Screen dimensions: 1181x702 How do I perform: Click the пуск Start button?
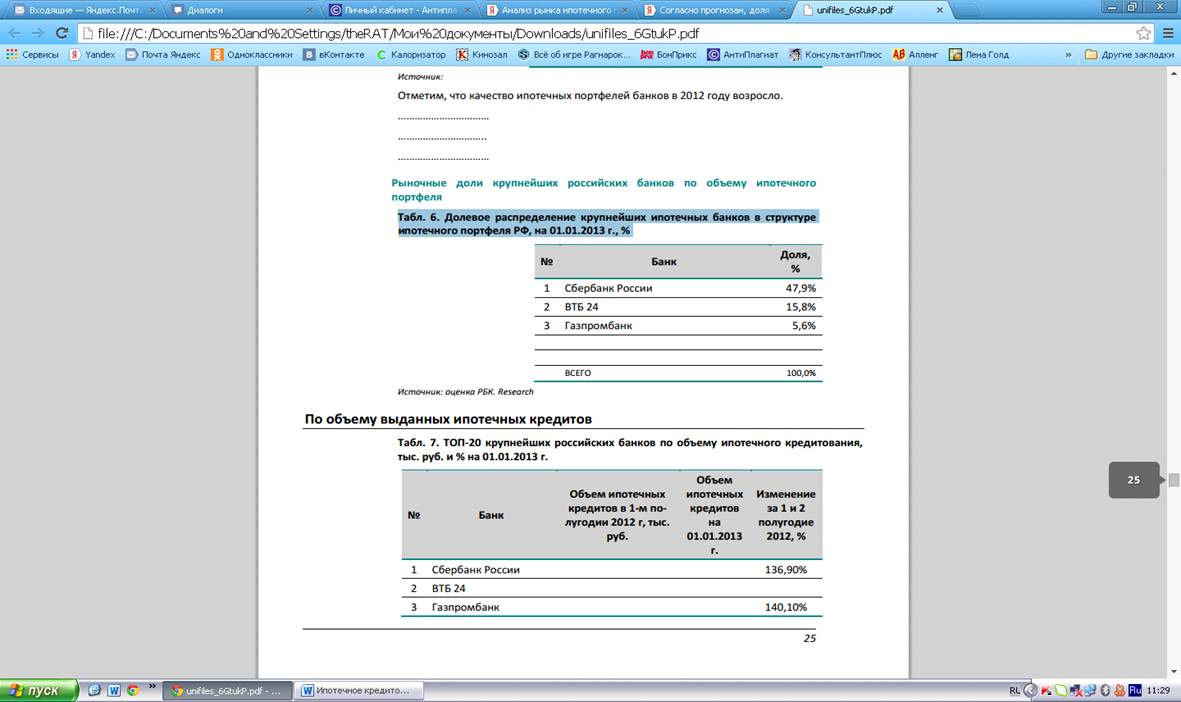38,691
